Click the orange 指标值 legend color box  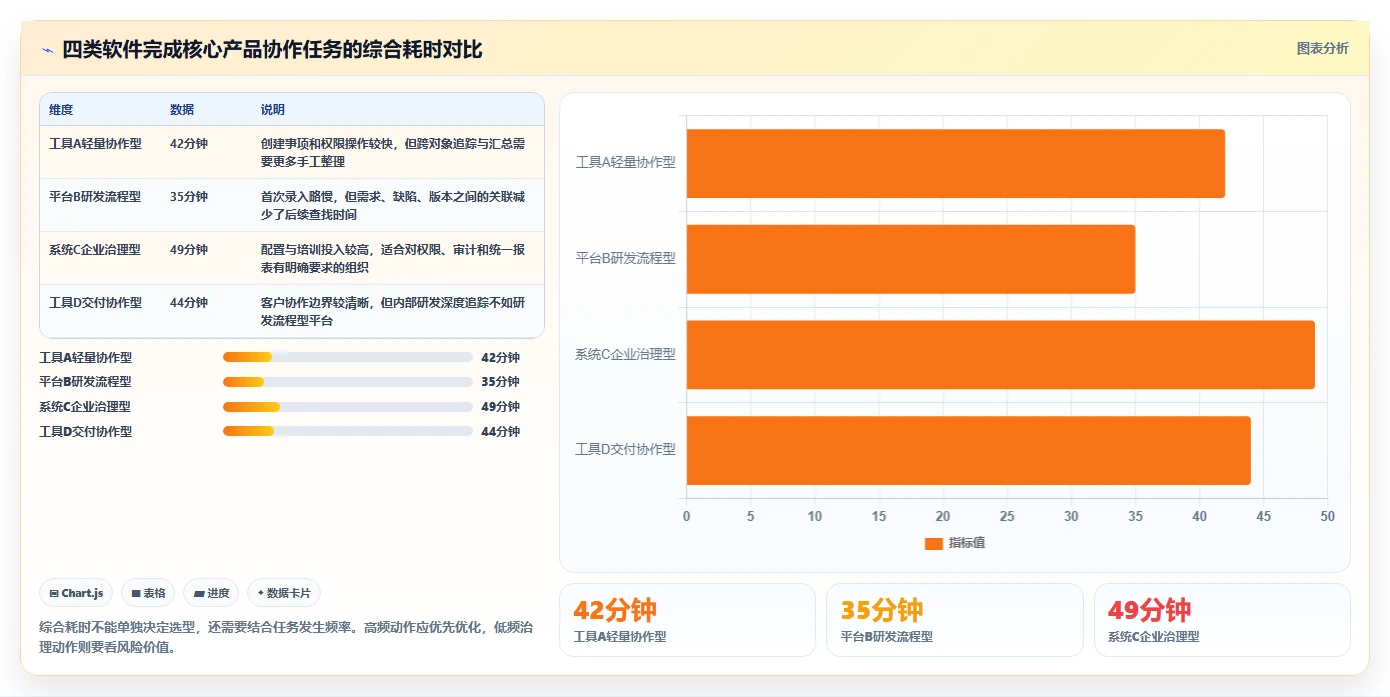[934, 543]
